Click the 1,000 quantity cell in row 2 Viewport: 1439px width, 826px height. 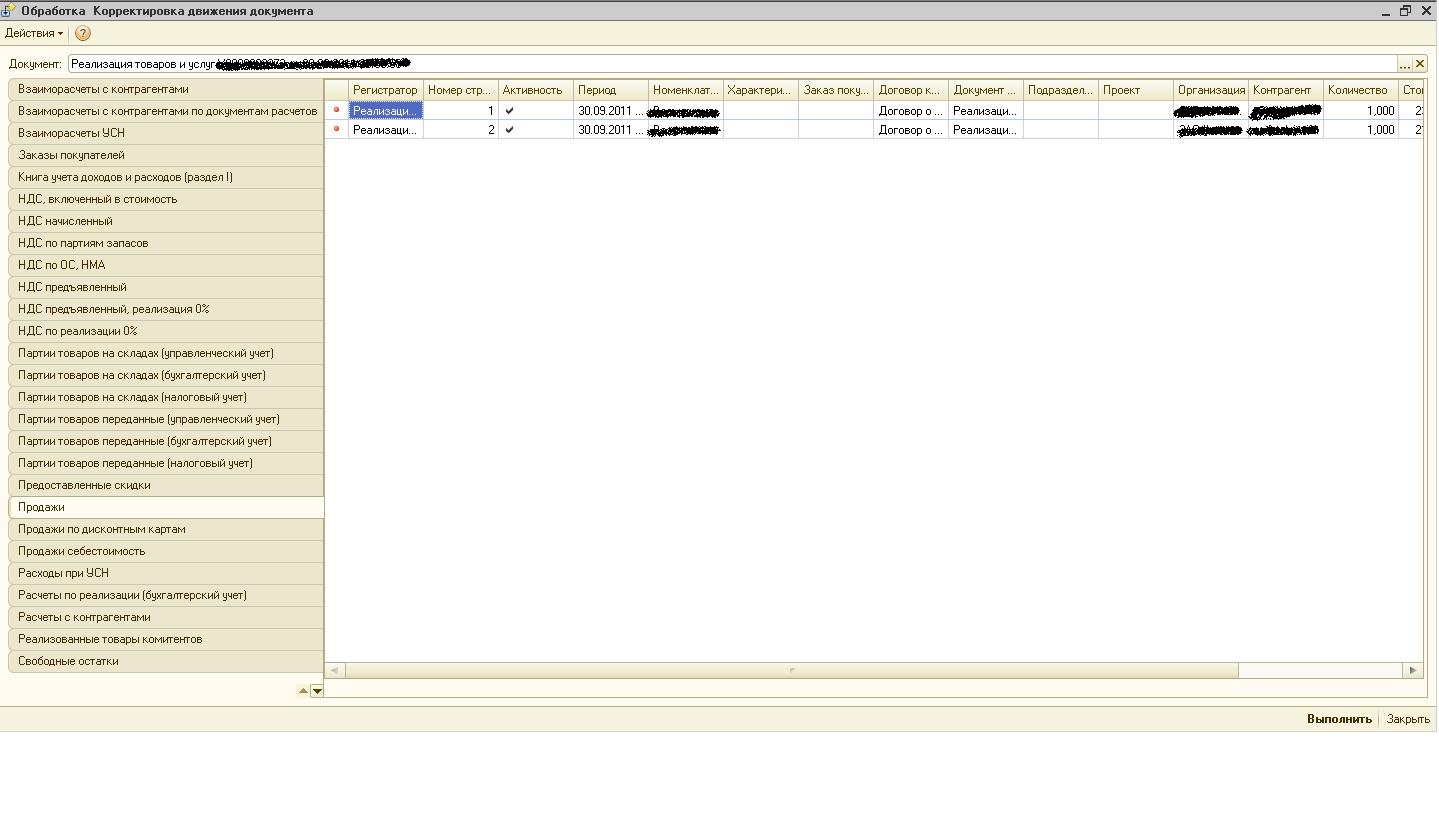tap(1361, 130)
